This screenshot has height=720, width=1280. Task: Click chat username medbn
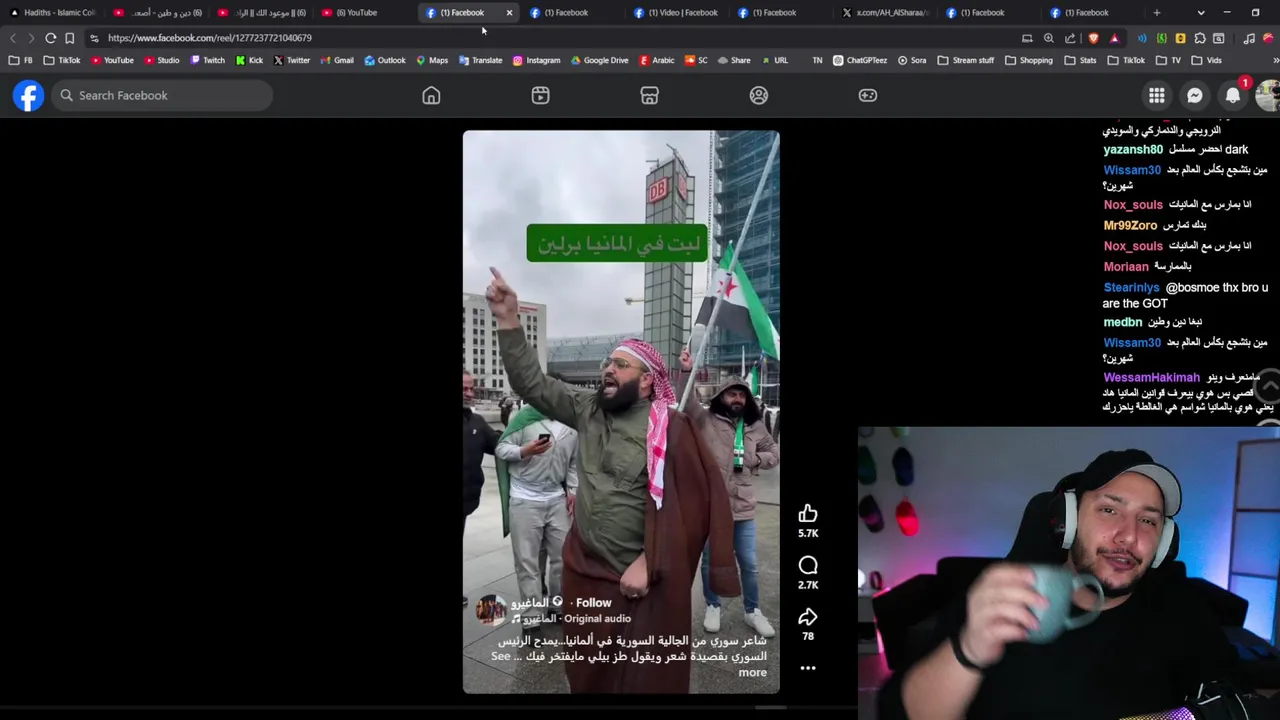pos(1122,323)
